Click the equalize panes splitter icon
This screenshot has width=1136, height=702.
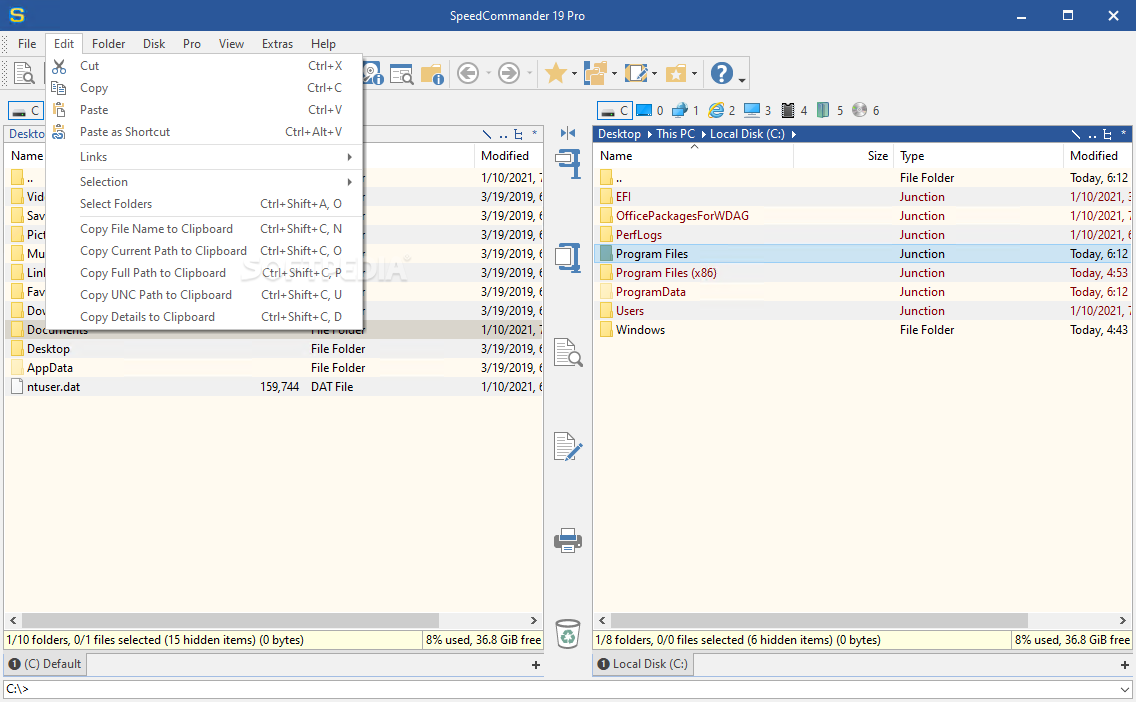point(568,133)
